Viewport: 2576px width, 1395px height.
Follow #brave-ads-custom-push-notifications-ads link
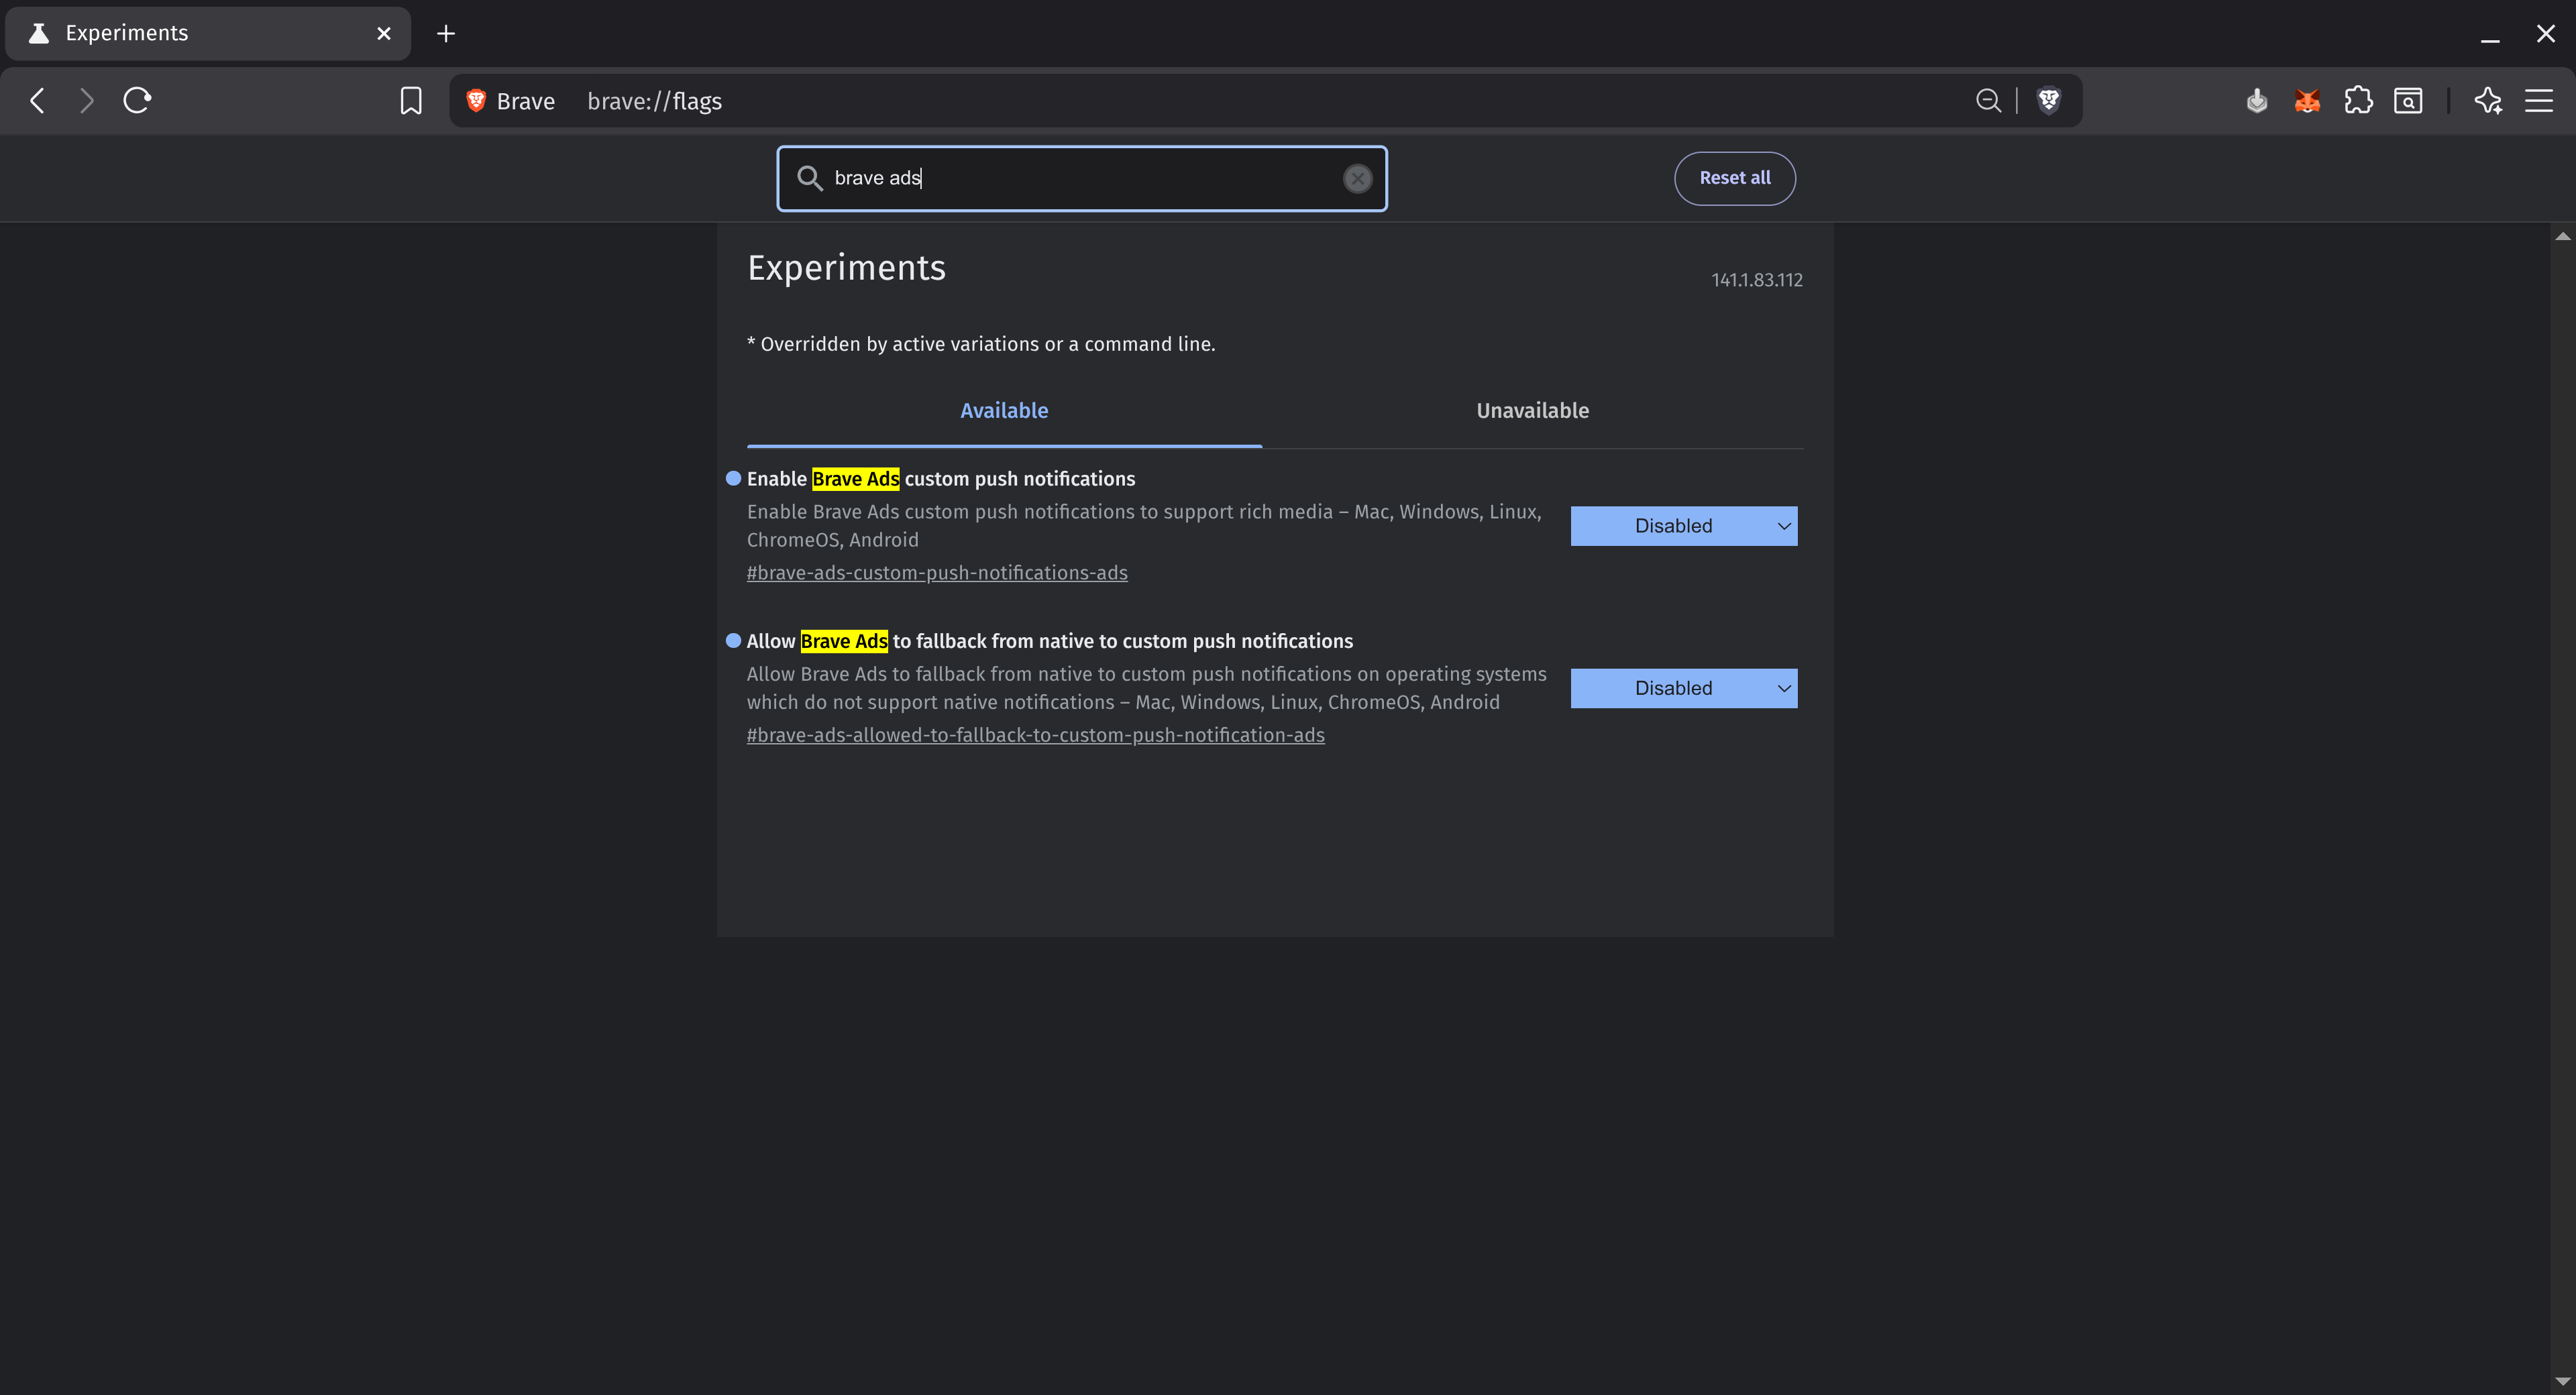(937, 573)
